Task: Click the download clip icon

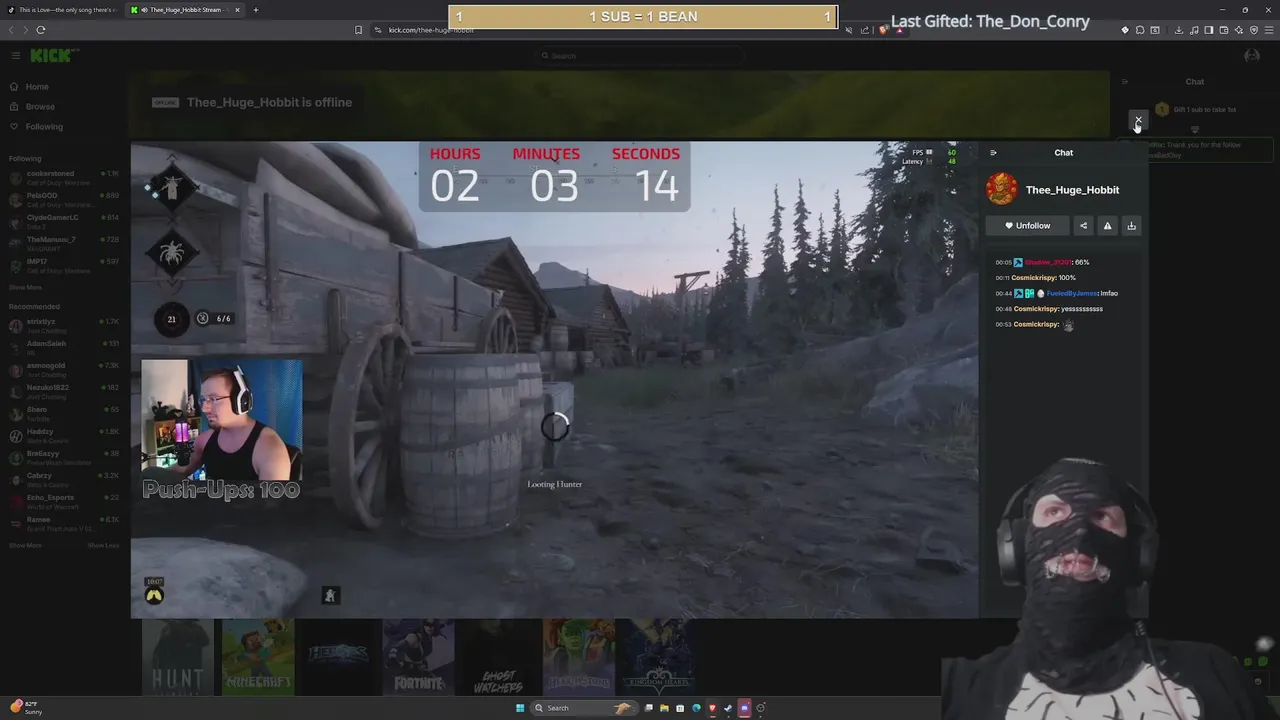Action: (1131, 226)
